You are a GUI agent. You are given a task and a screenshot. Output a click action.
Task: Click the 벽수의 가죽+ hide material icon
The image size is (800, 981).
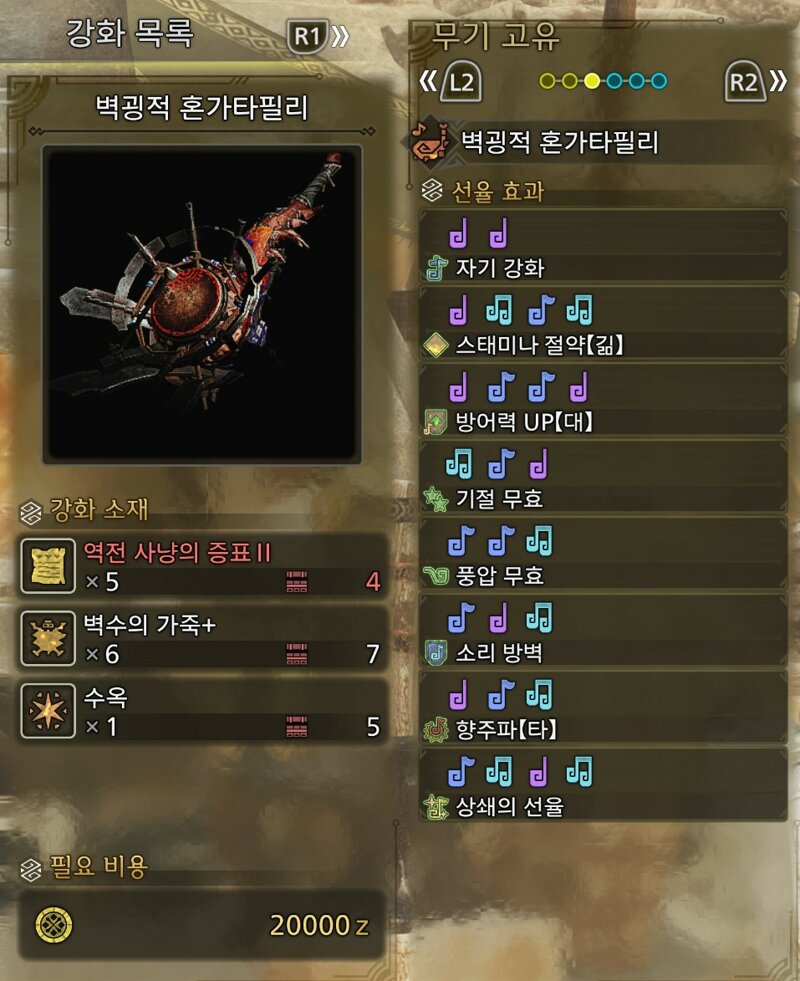pyautogui.click(x=48, y=638)
